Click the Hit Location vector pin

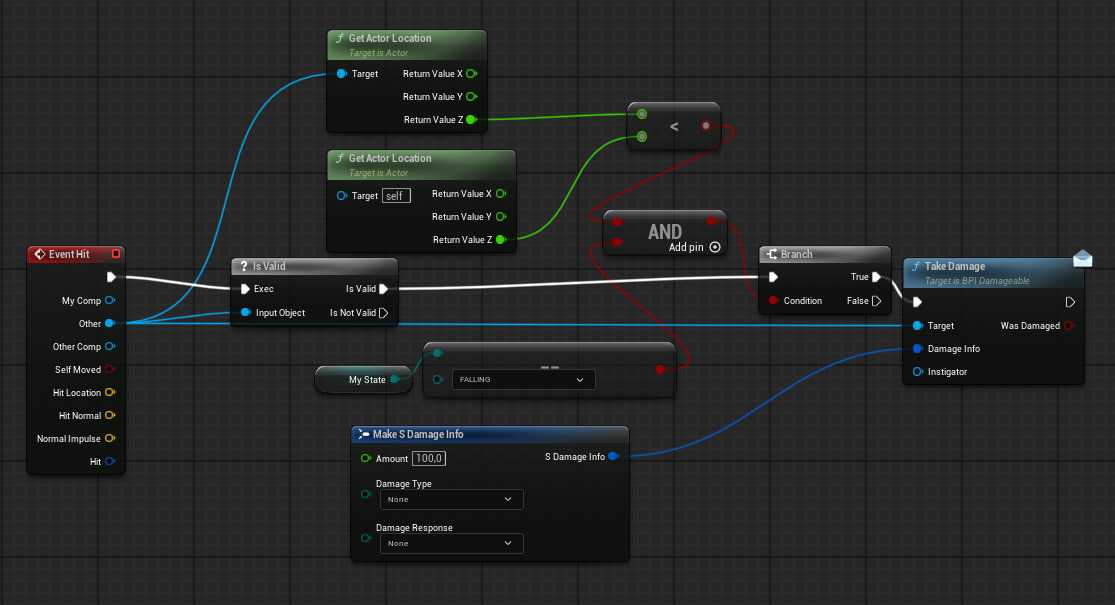click(x=110, y=392)
